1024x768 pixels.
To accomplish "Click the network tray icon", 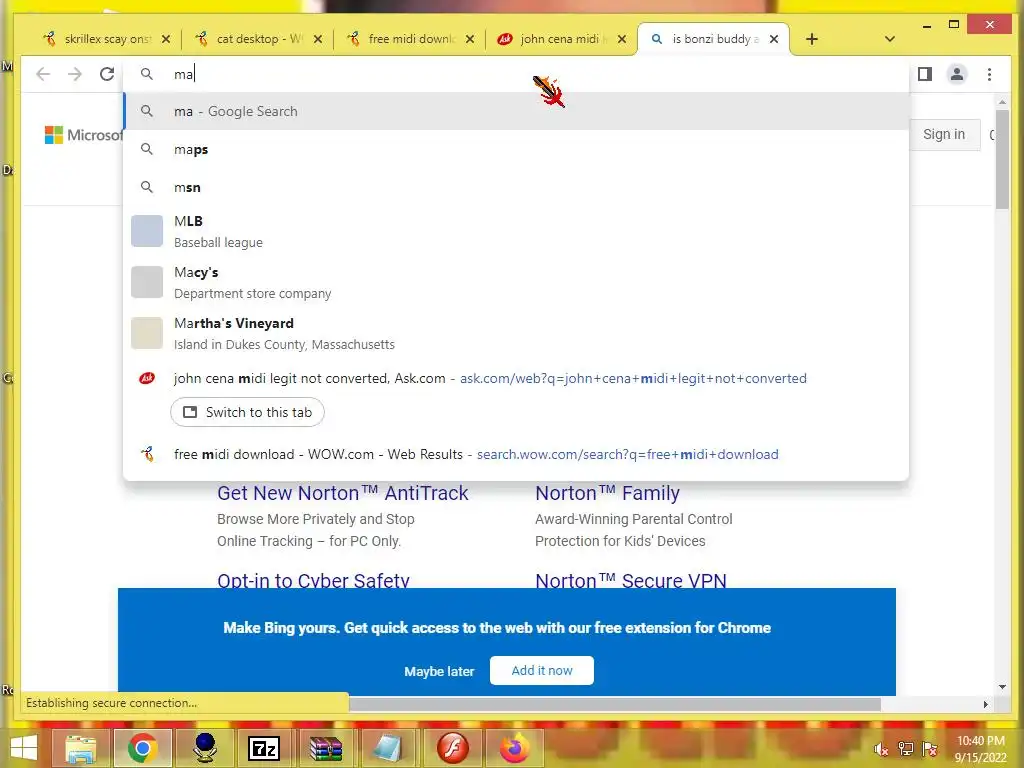I will tap(905, 749).
